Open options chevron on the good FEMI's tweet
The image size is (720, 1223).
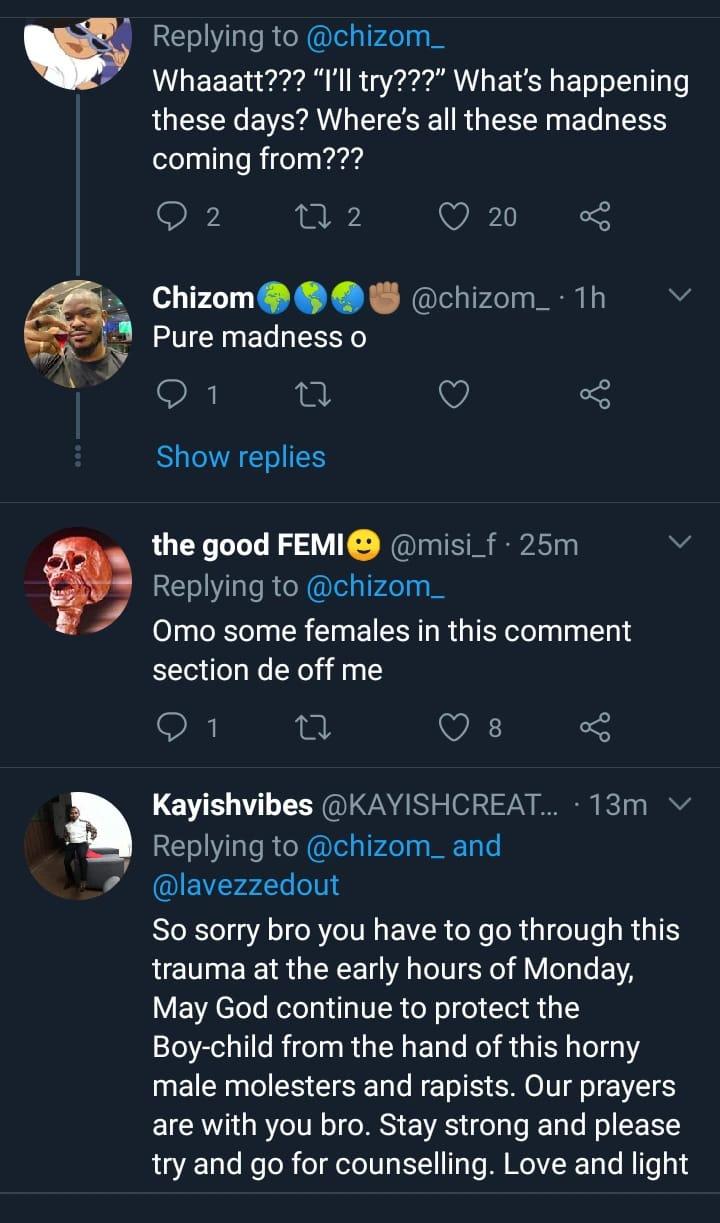click(679, 543)
